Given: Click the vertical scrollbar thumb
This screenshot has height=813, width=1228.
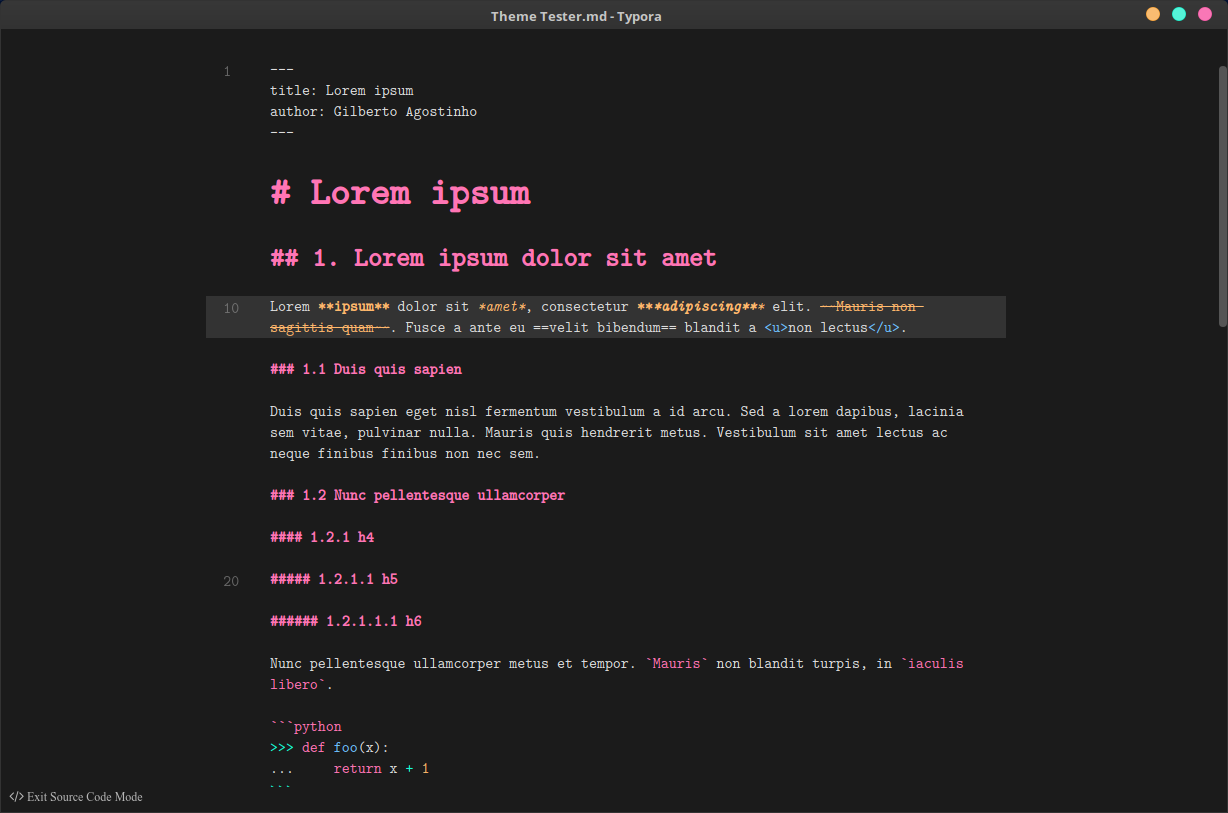Looking at the screenshot, I should pyautogui.click(x=1222, y=195).
